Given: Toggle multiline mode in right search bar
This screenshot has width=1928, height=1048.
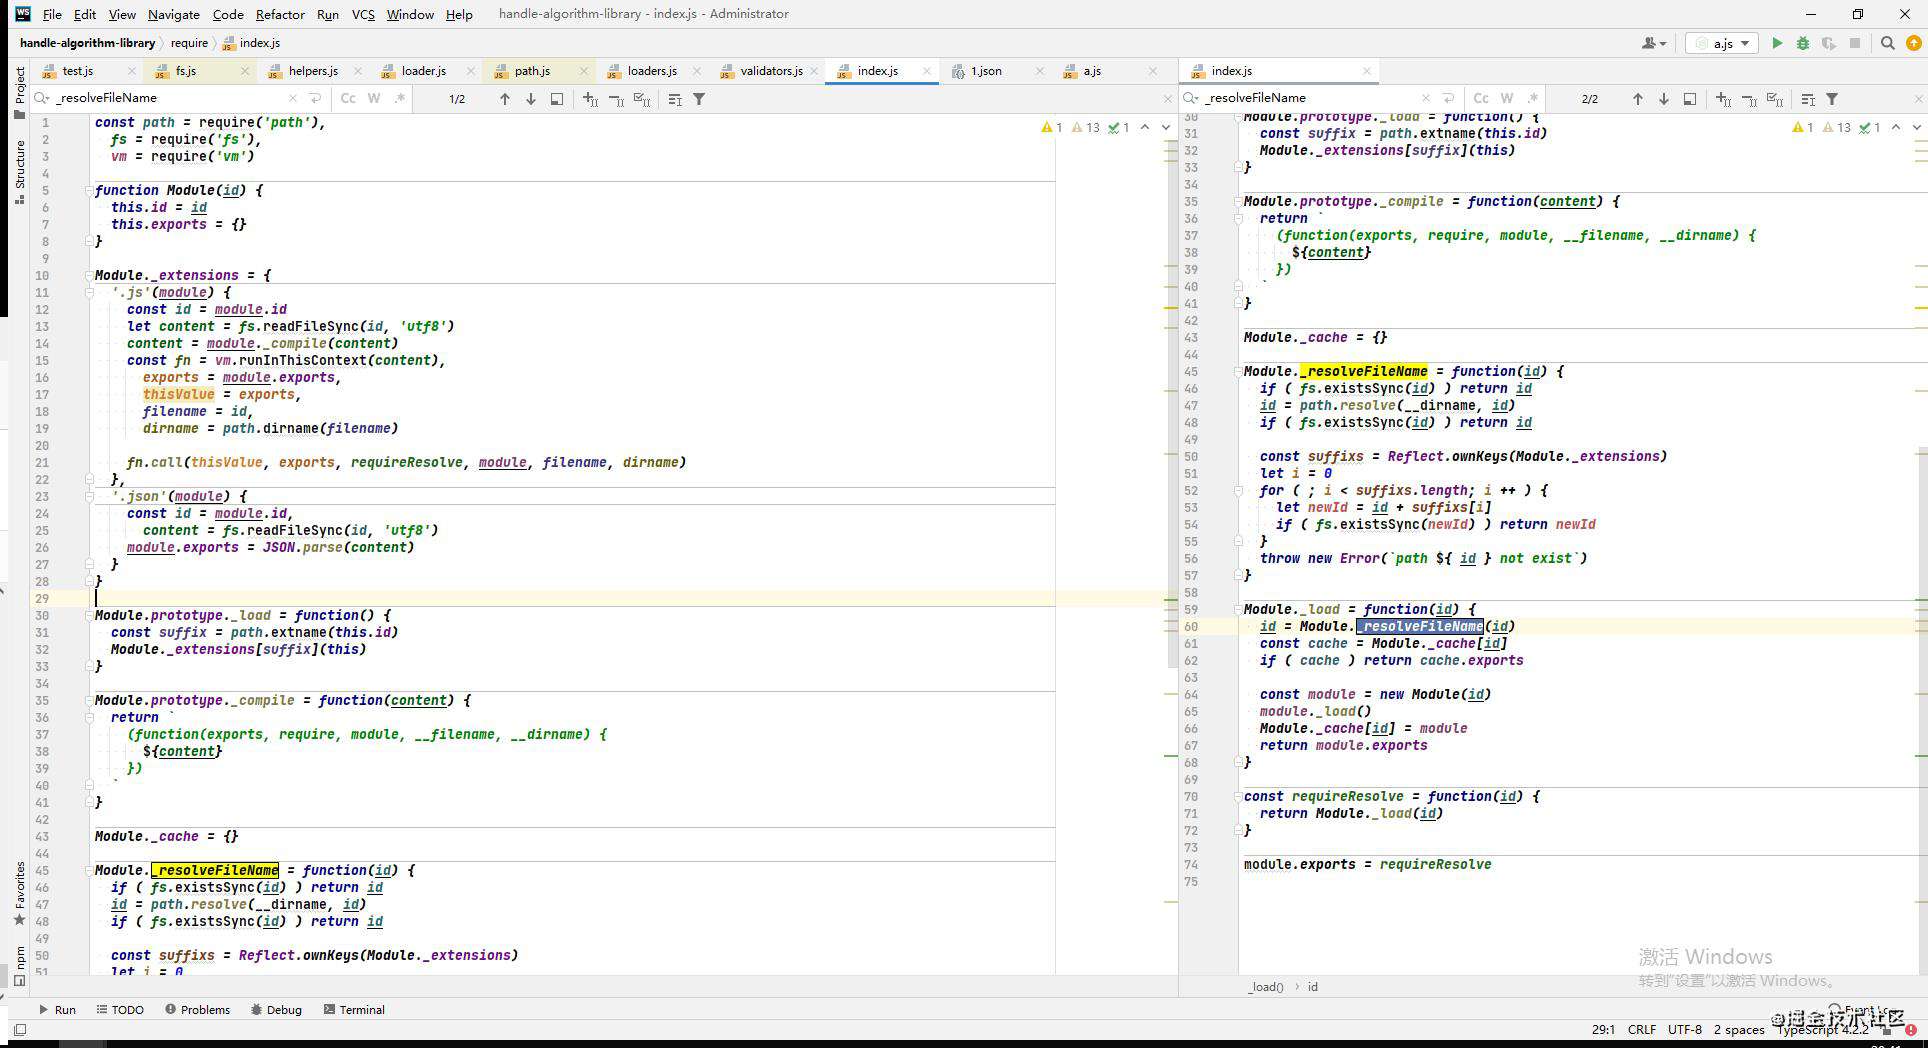Looking at the screenshot, I should 1808,99.
